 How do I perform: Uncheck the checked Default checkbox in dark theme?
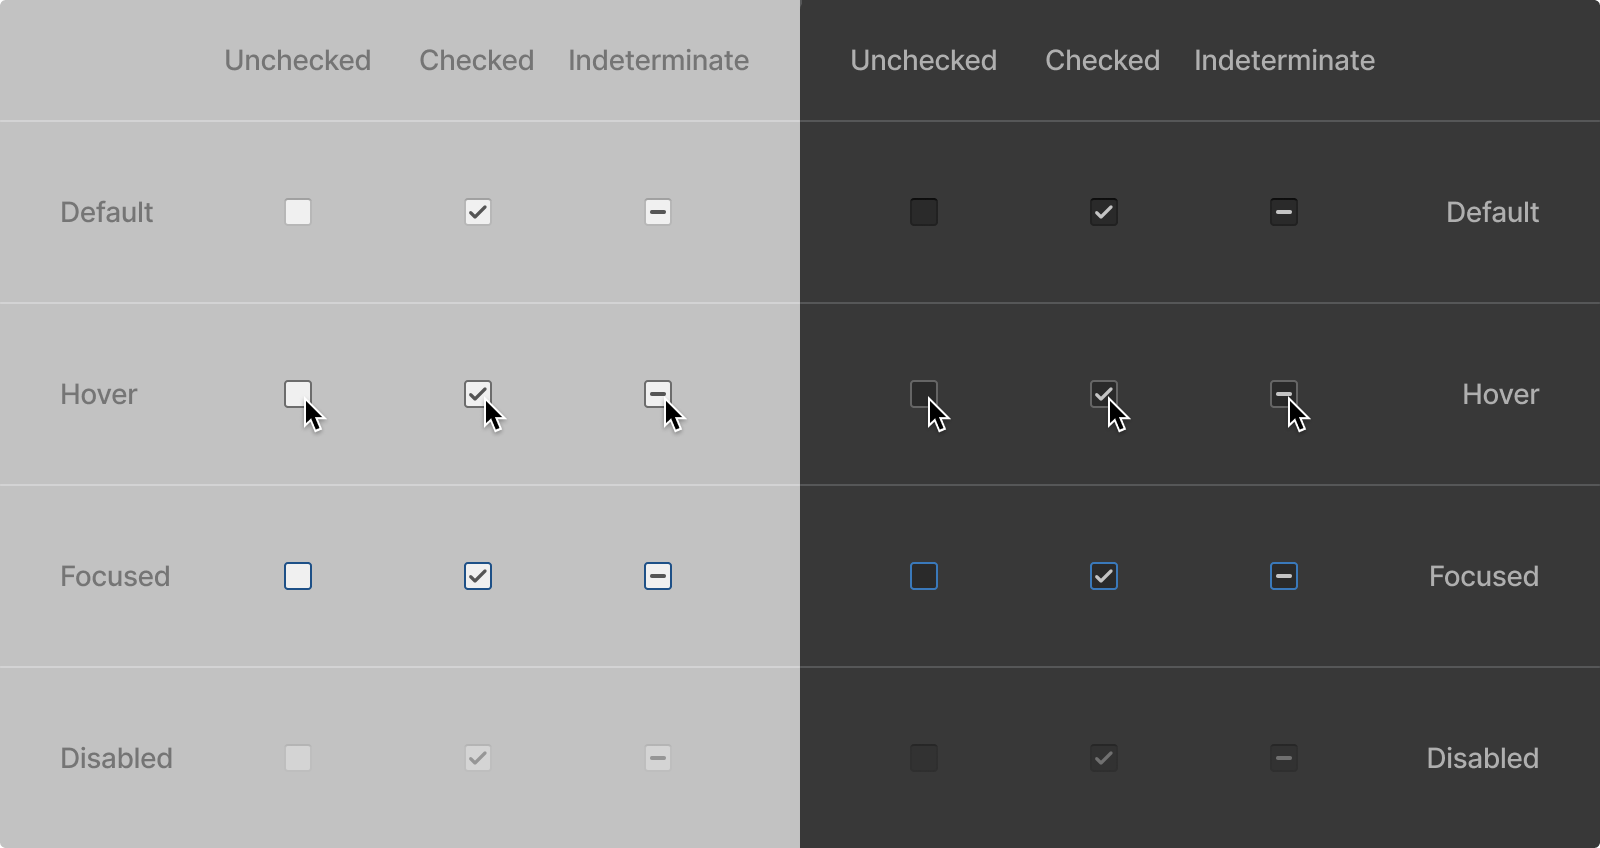tap(1102, 212)
